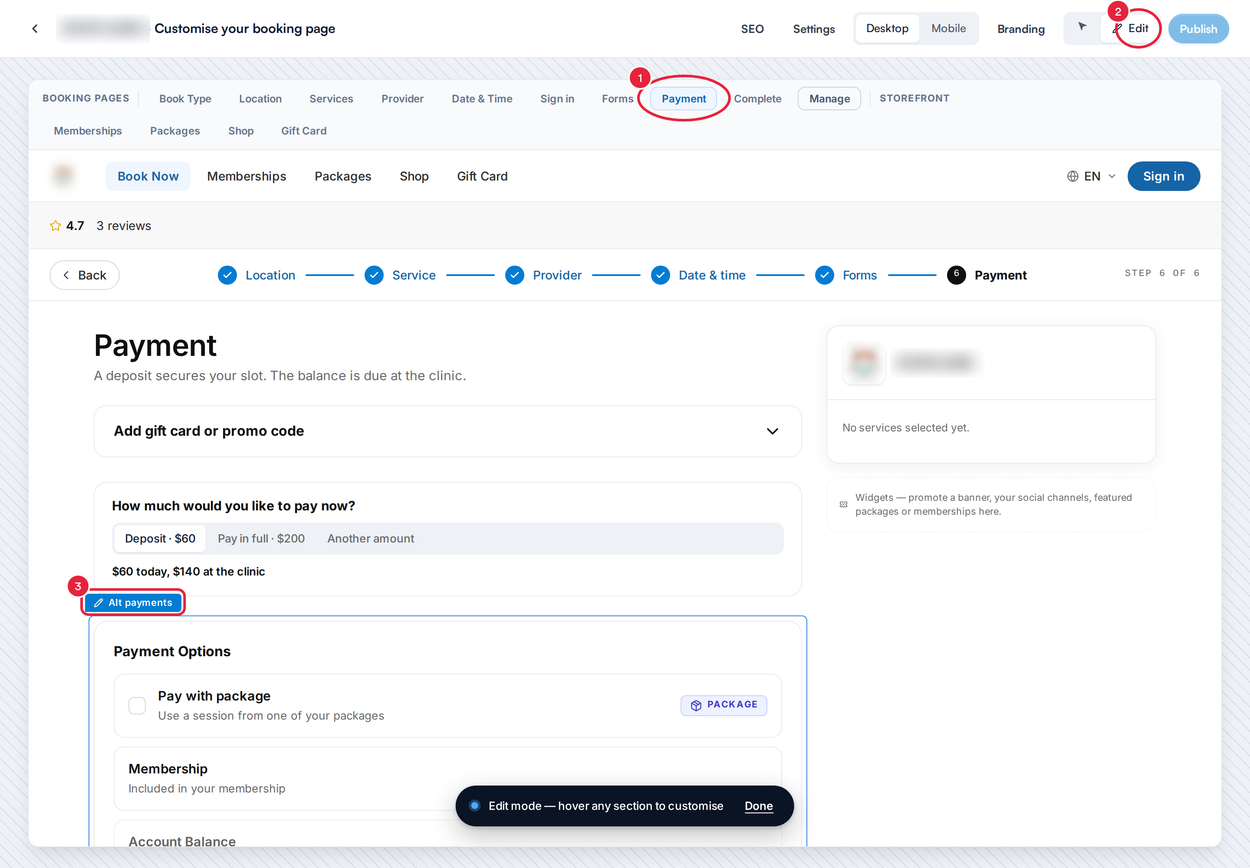Click 'No services selected yet.' text
Viewport: 1250px width, 868px height.
coord(906,428)
